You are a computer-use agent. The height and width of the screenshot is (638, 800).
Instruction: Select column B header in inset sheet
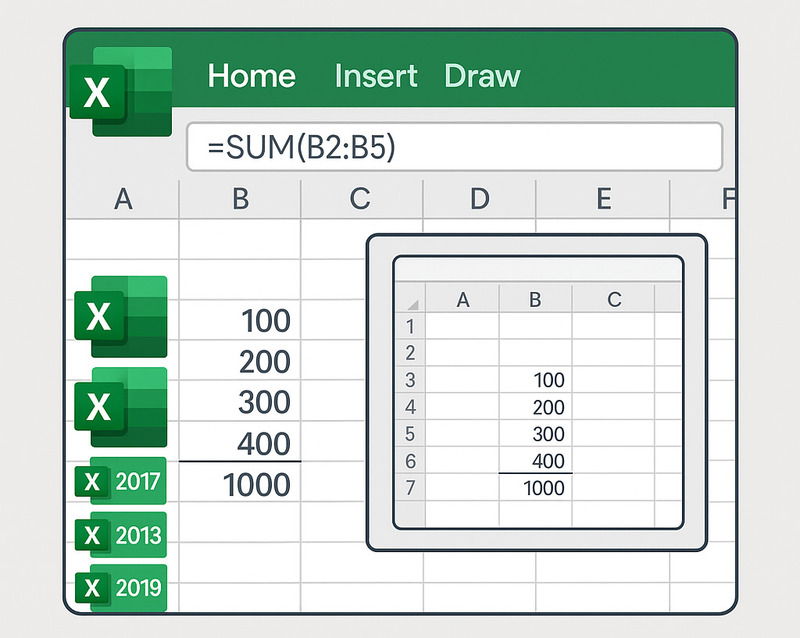tap(535, 300)
